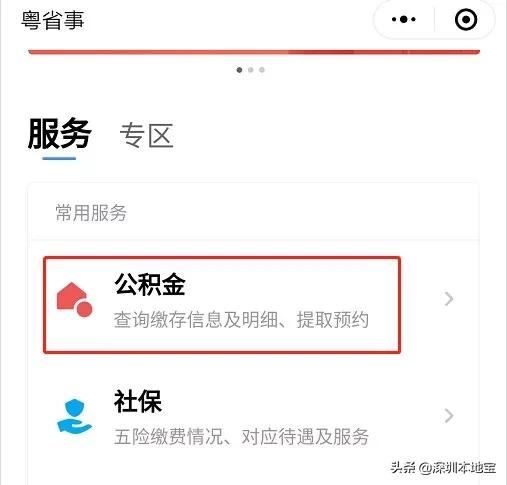Expand 社保 with its right chevron
The image size is (507, 485).
coord(449,416)
